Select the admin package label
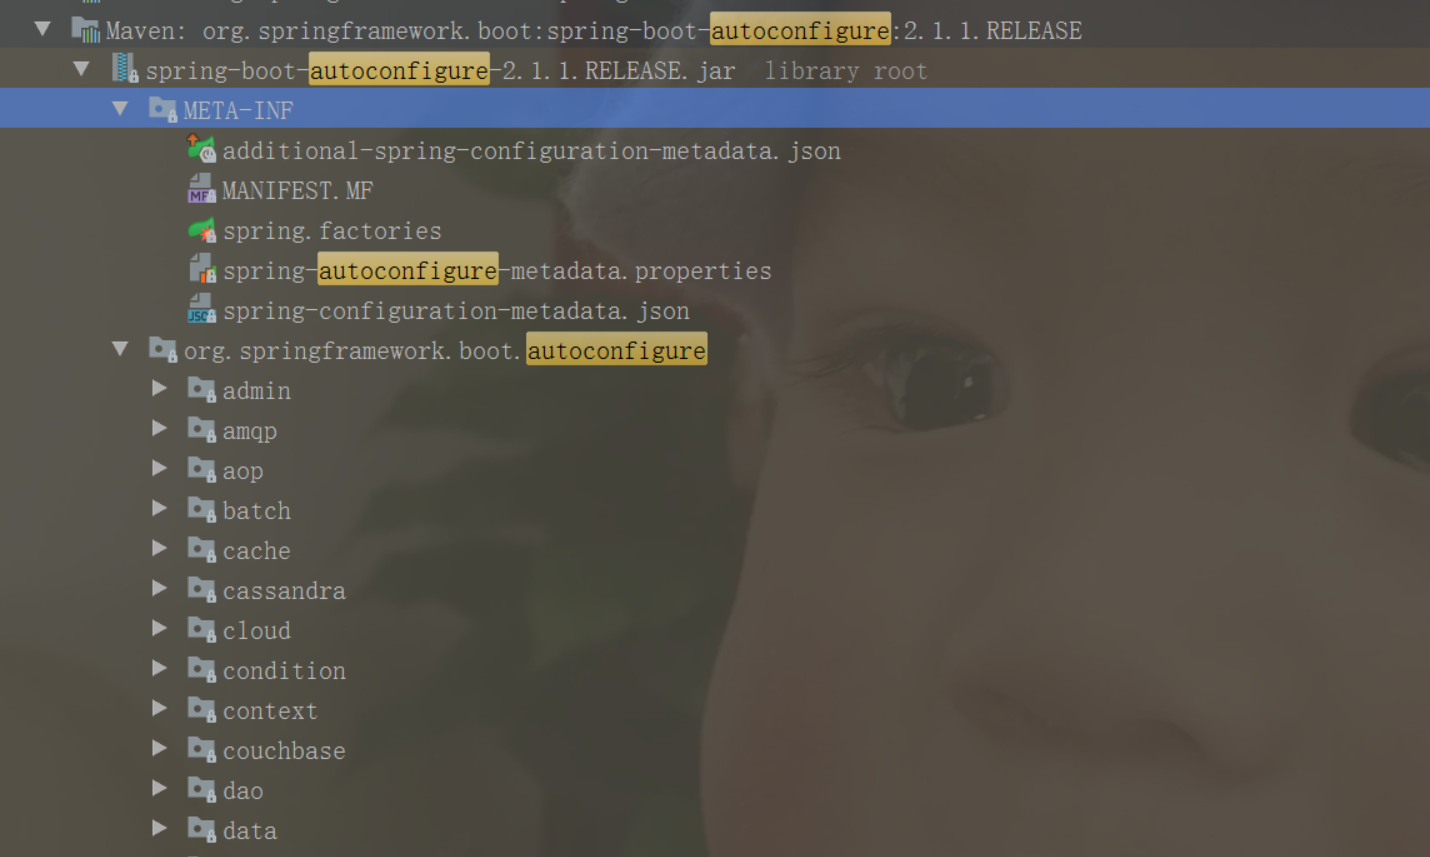 [256, 391]
